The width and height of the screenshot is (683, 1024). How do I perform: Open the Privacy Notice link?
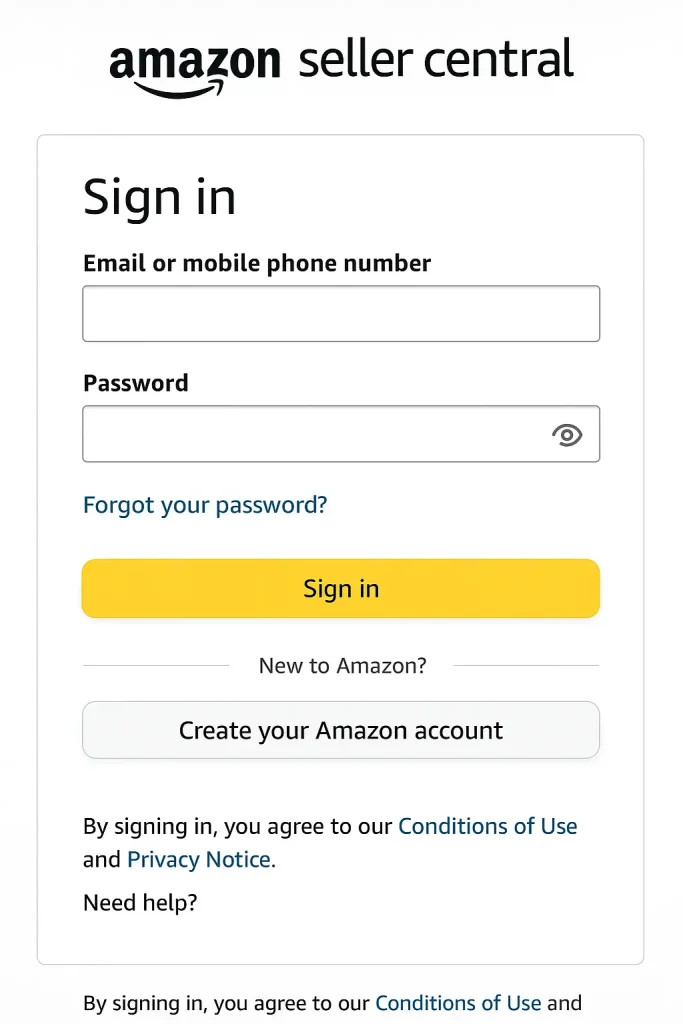point(199,860)
